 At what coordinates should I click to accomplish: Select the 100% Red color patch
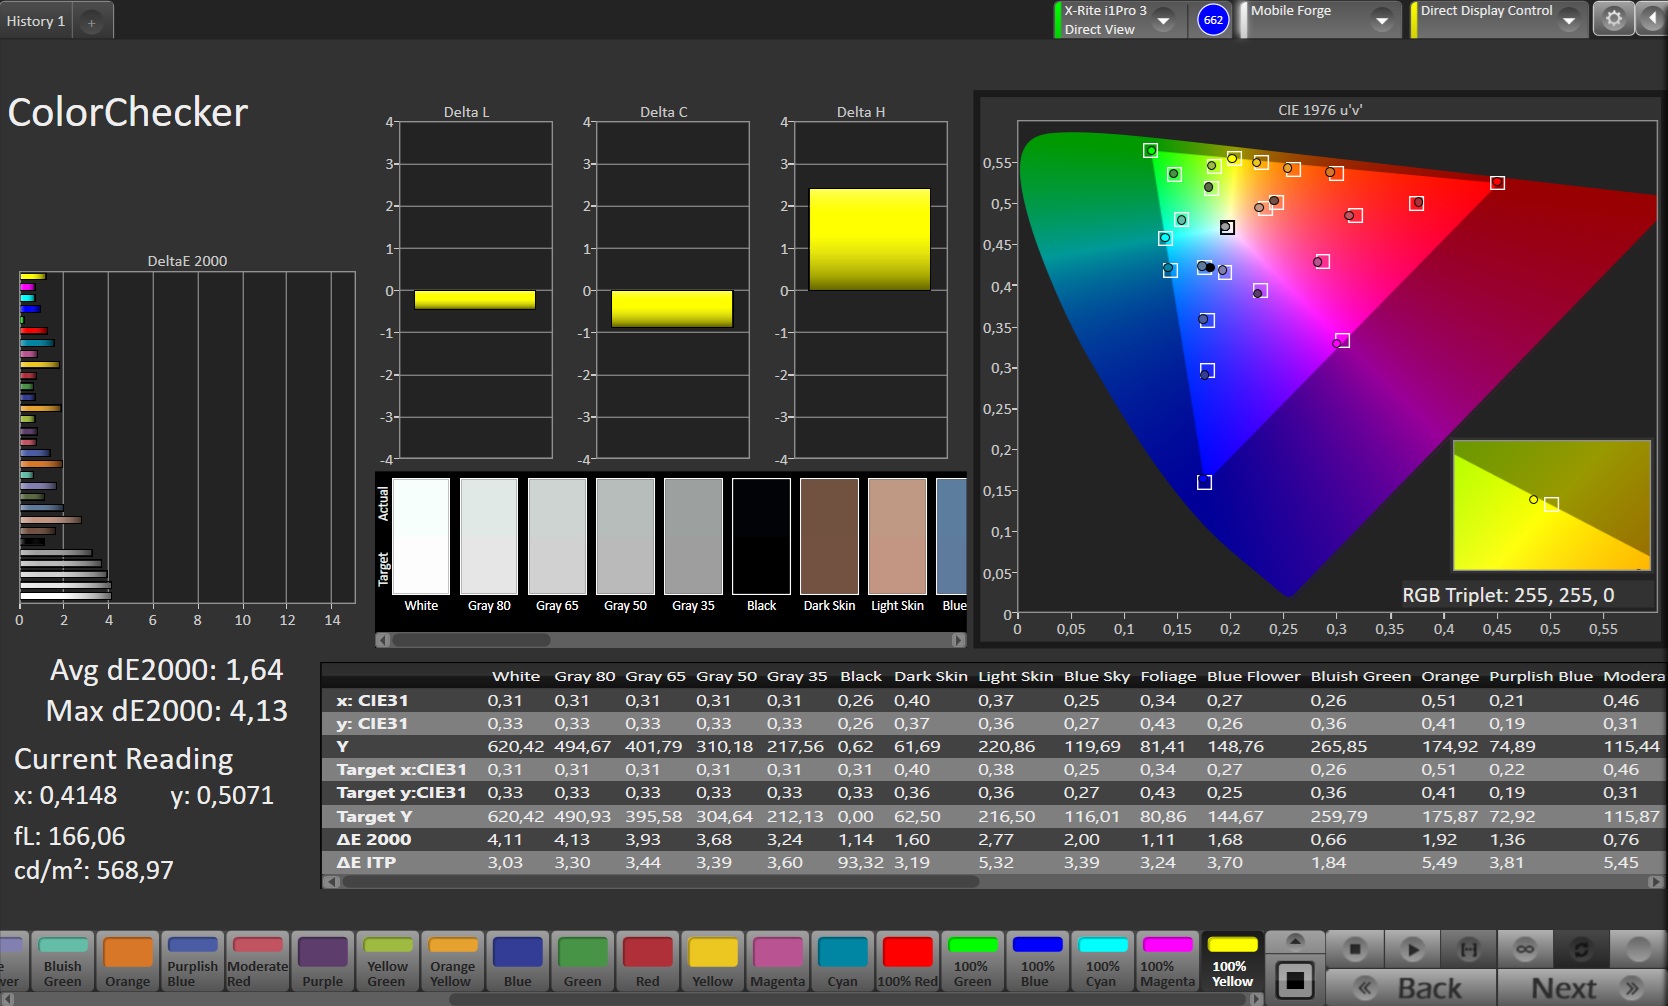tap(907, 961)
